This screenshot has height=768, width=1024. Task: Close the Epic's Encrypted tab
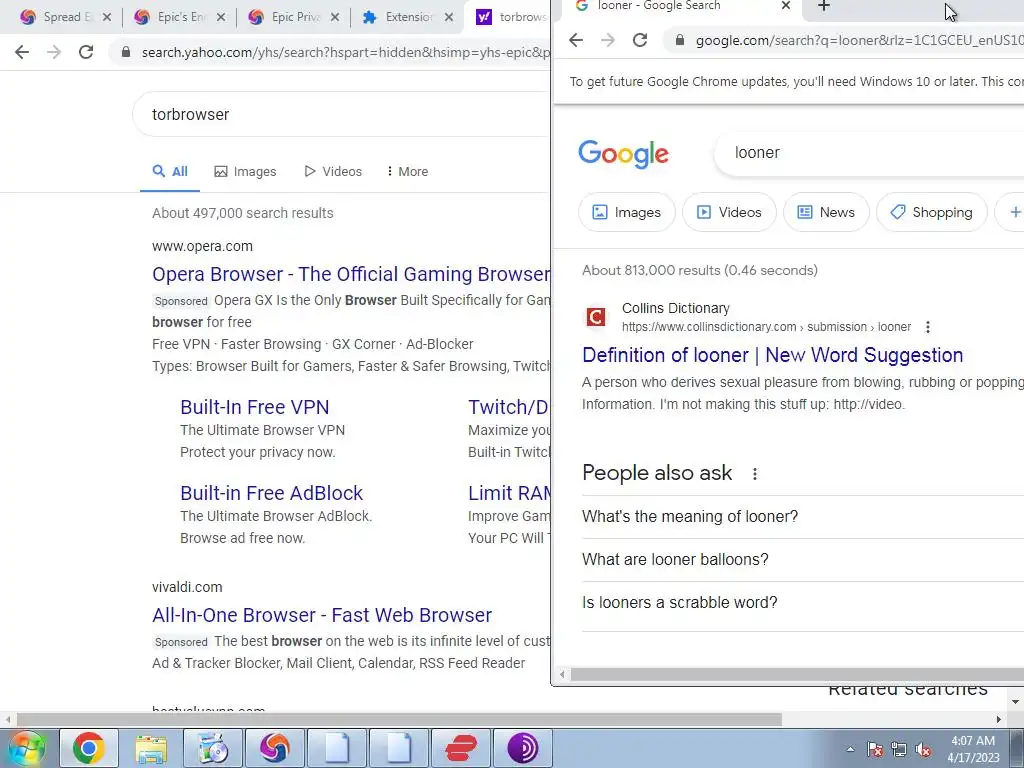tap(221, 17)
